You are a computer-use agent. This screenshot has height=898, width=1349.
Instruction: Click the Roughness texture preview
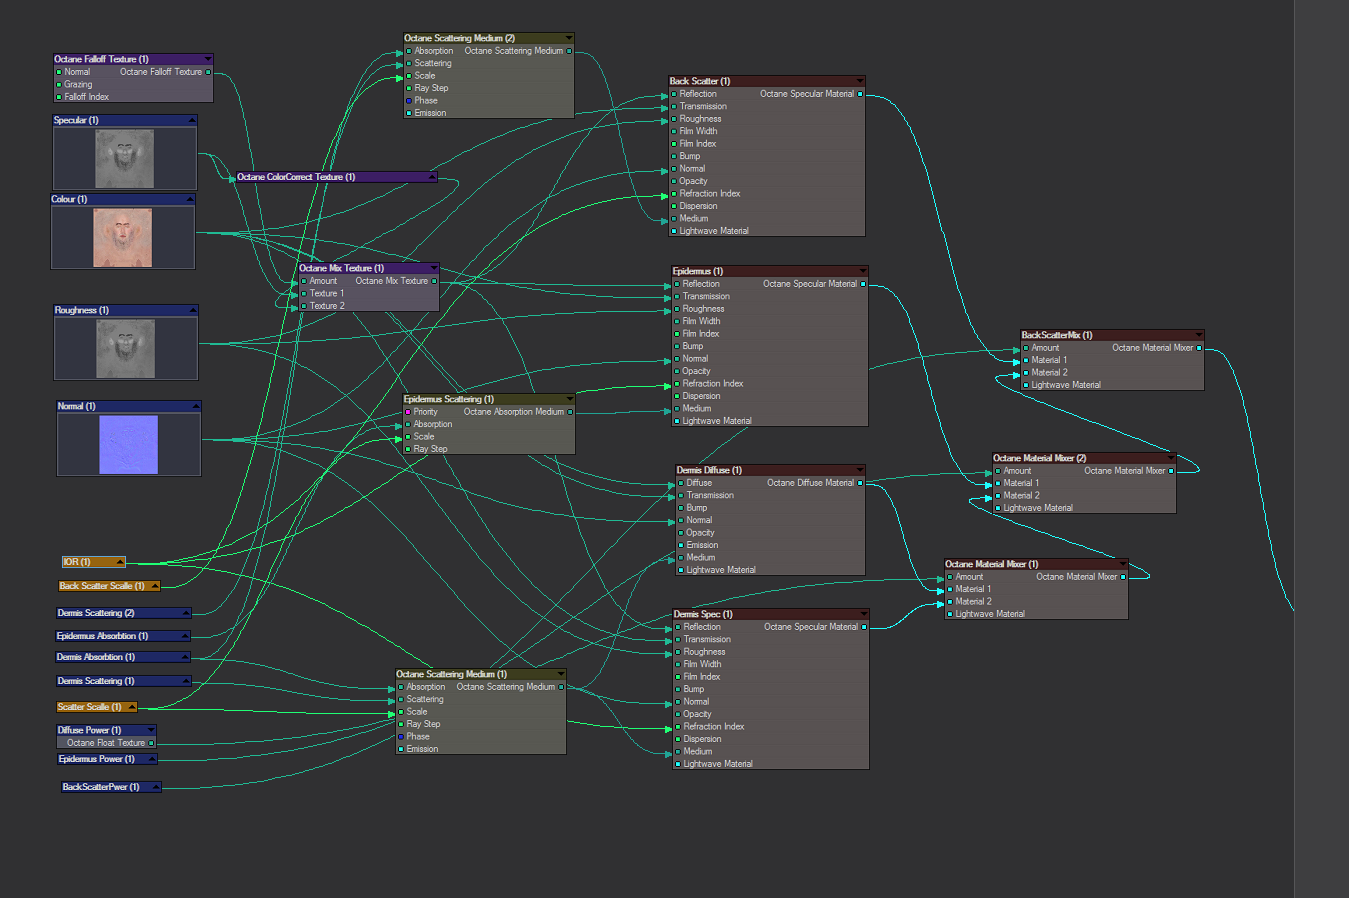[x=125, y=349]
